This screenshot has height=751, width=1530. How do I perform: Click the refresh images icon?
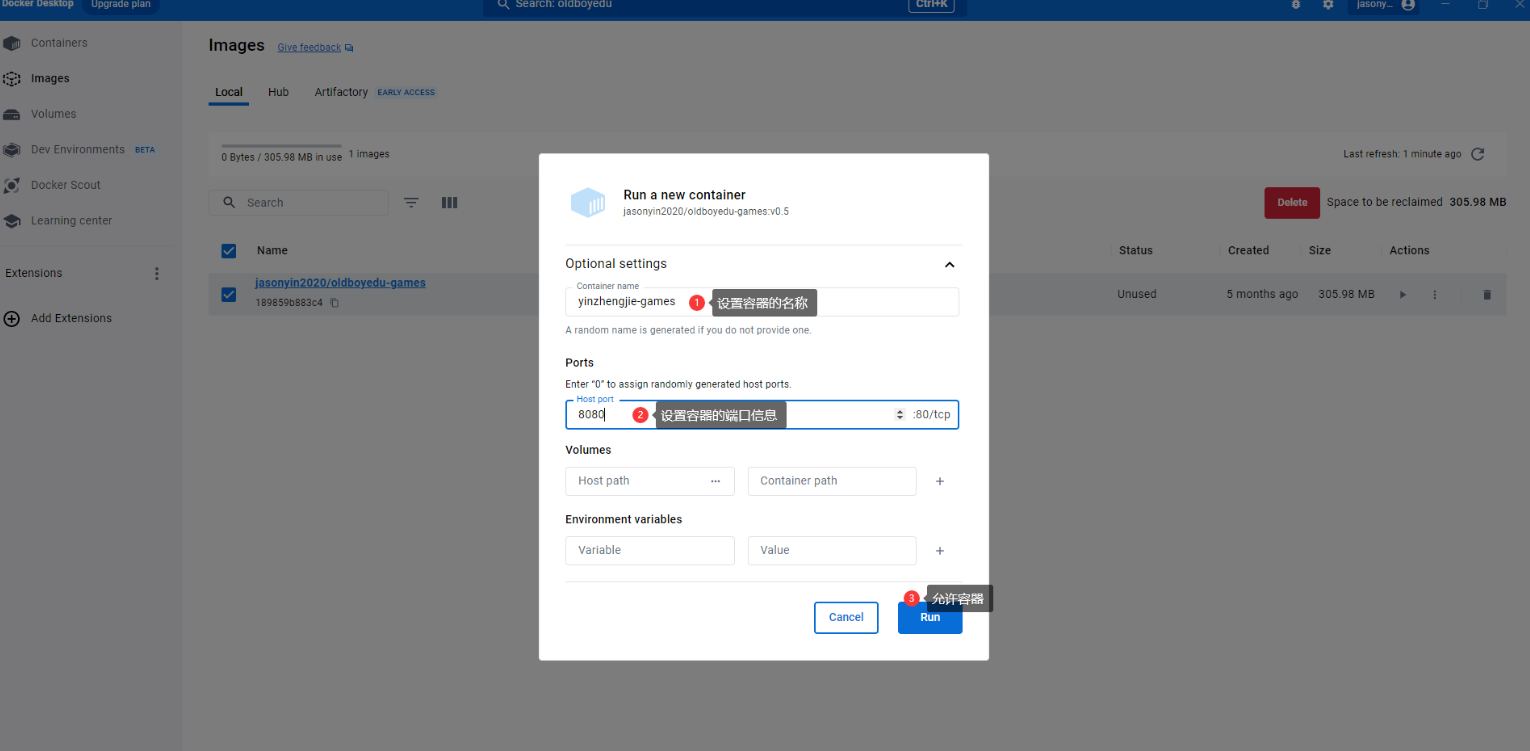pyautogui.click(x=1478, y=154)
